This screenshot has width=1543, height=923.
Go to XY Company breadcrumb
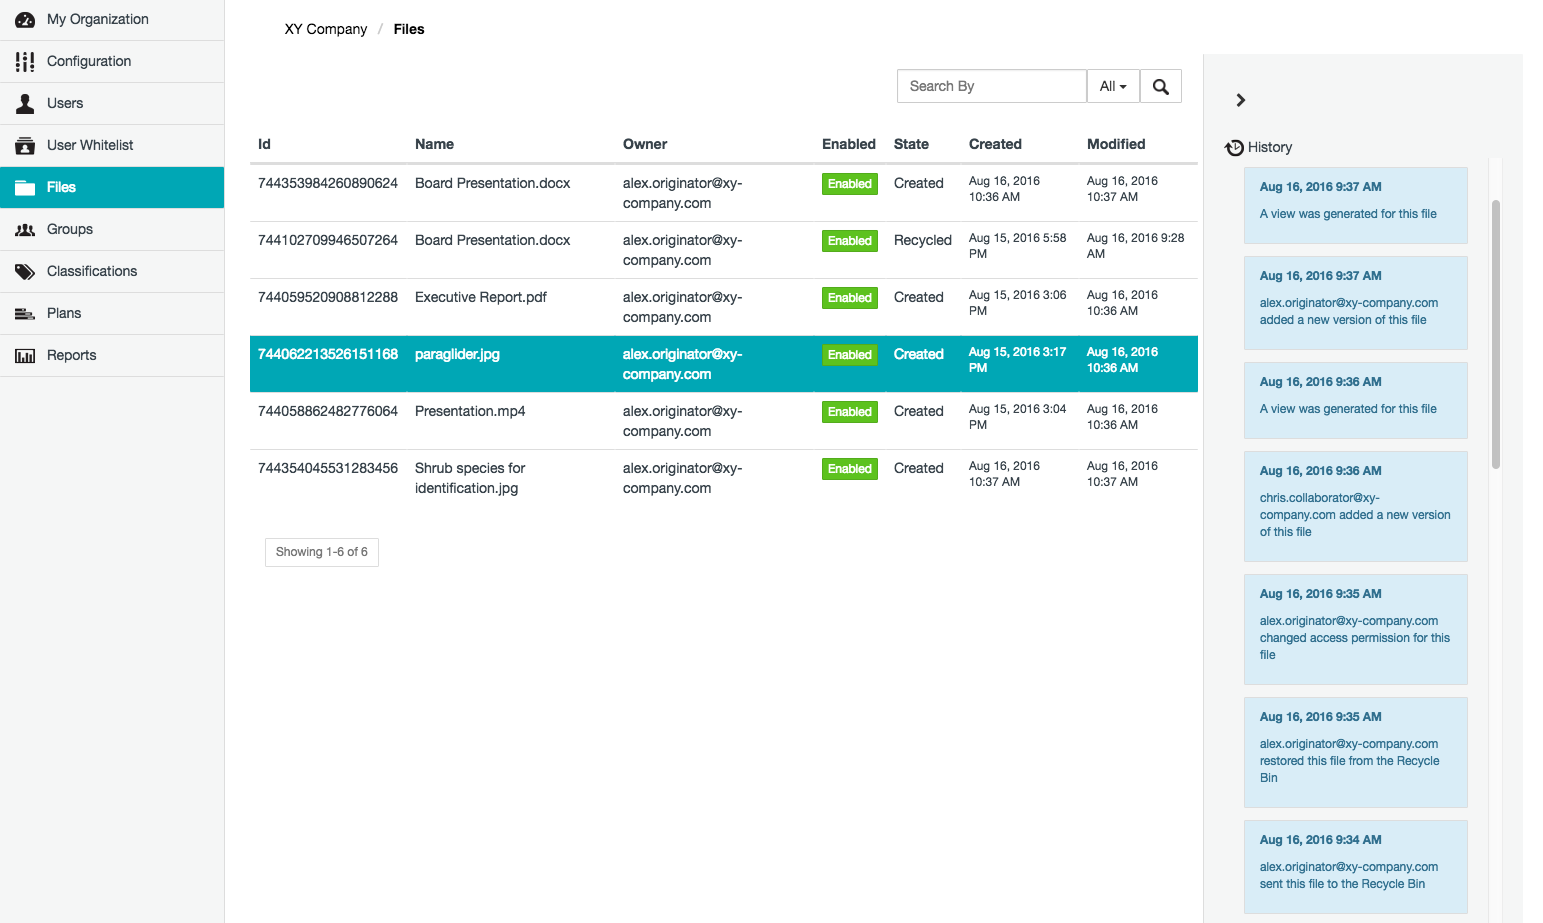tap(325, 29)
